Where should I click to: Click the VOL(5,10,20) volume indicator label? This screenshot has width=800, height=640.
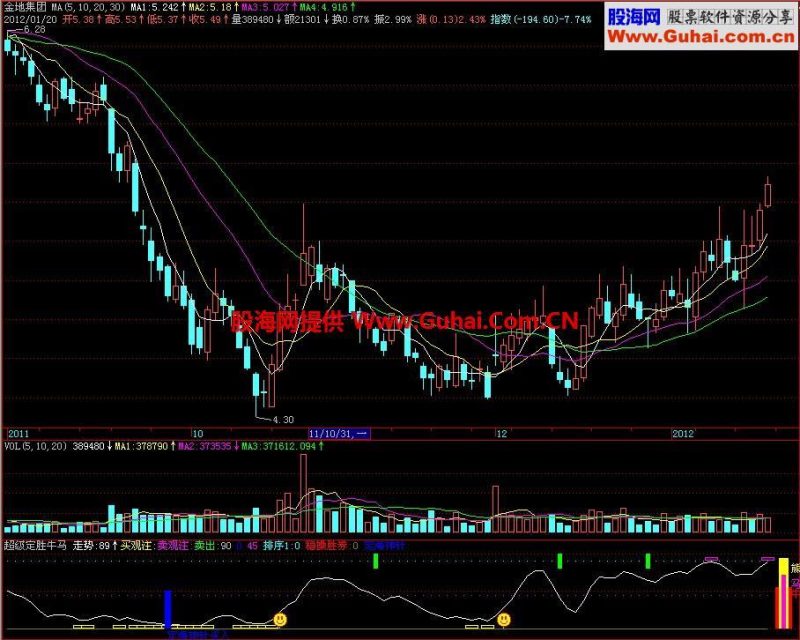click(x=36, y=446)
